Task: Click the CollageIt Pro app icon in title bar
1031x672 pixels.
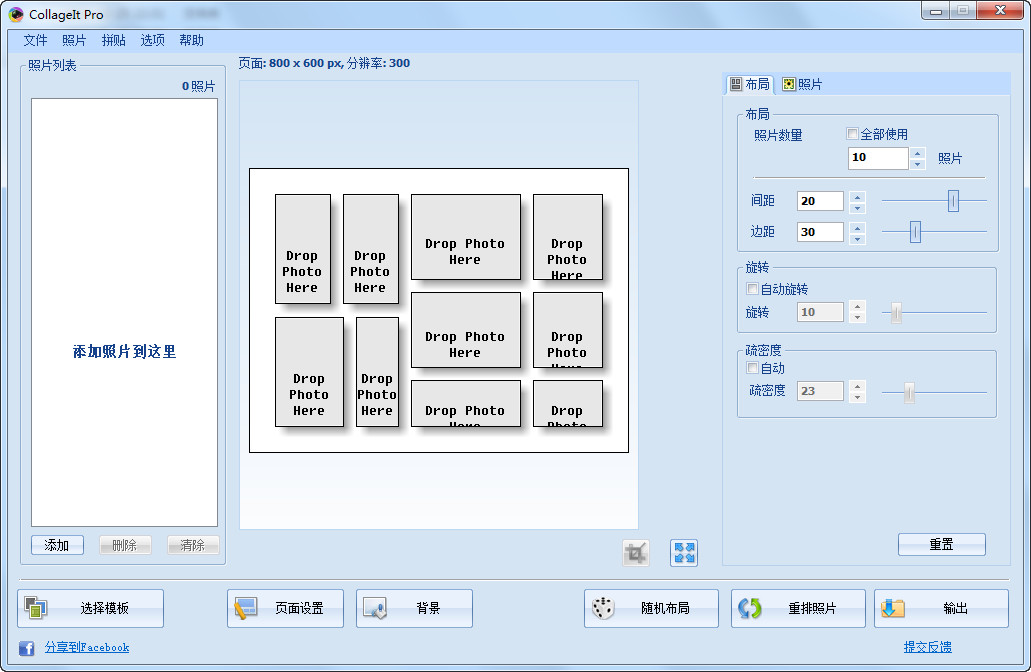Action: point(16,14)
